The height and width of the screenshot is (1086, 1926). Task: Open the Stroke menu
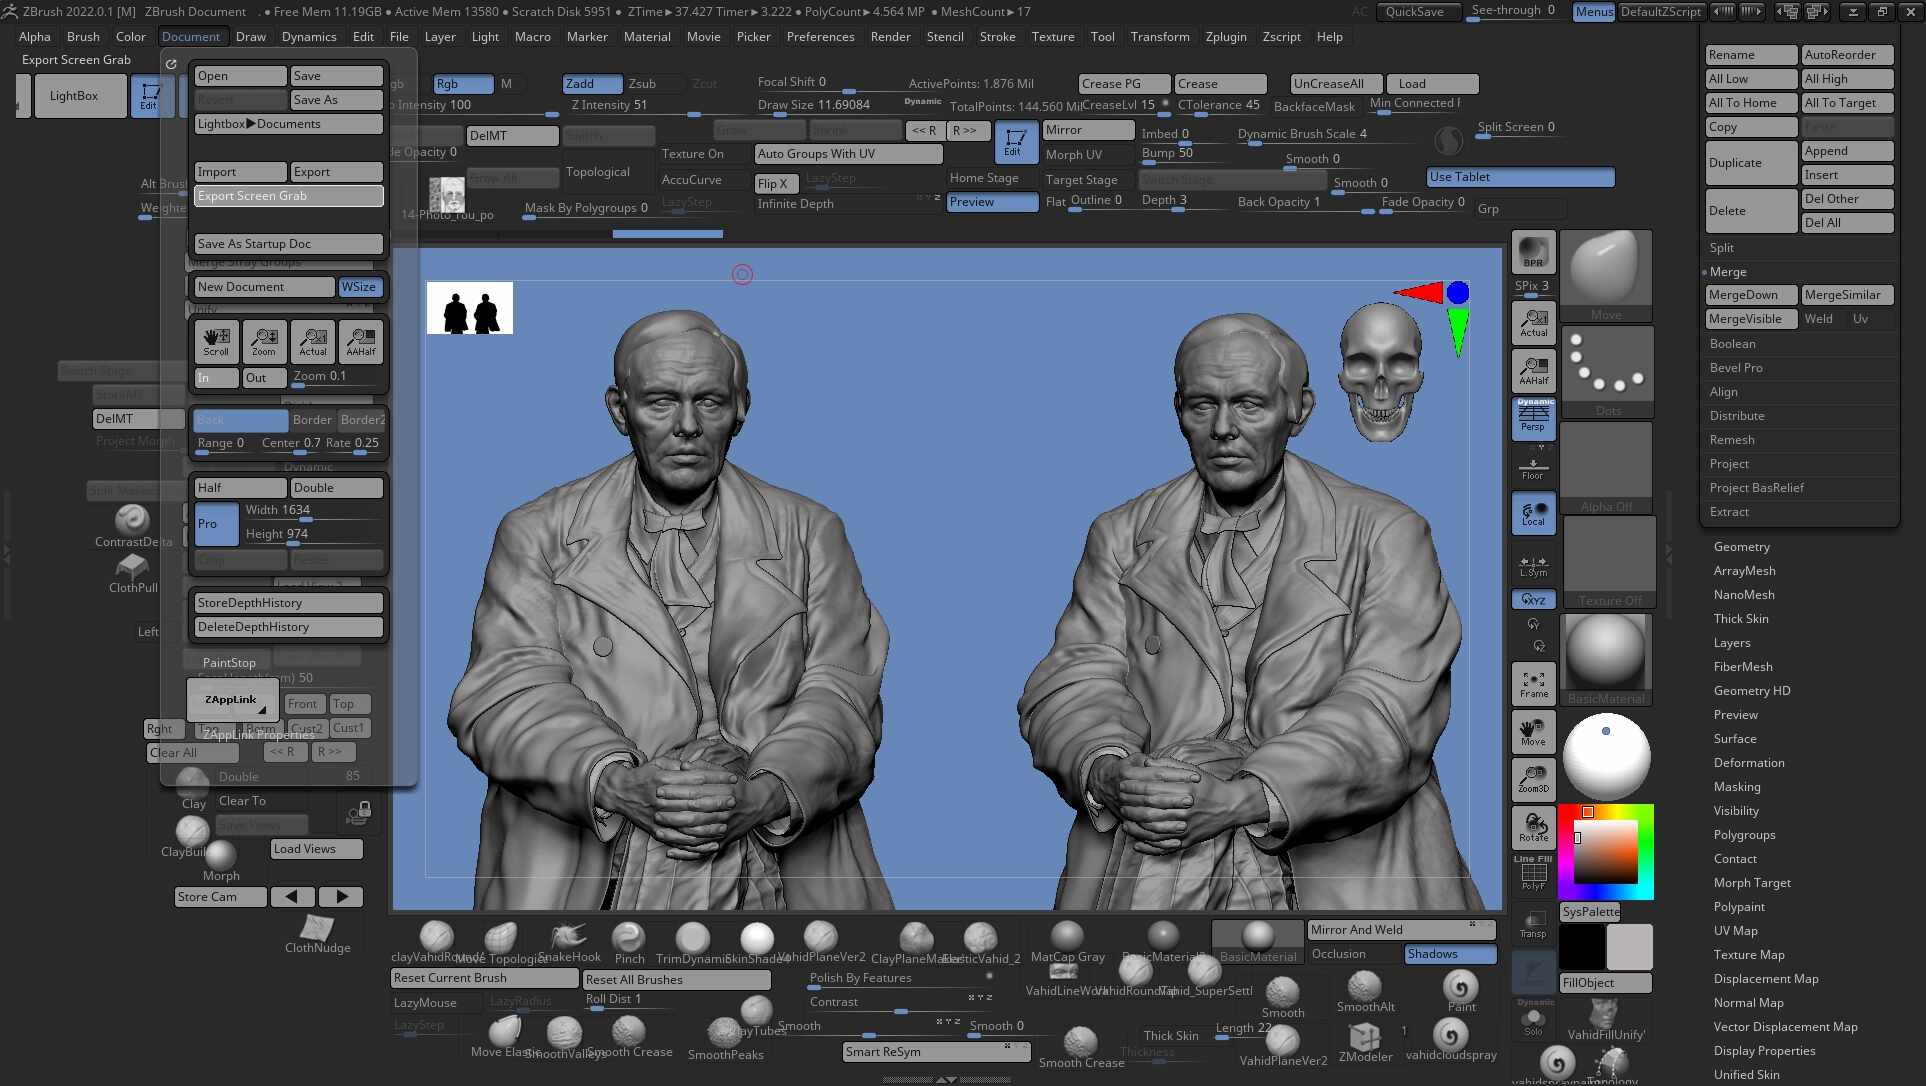click(x=997, y=37)
